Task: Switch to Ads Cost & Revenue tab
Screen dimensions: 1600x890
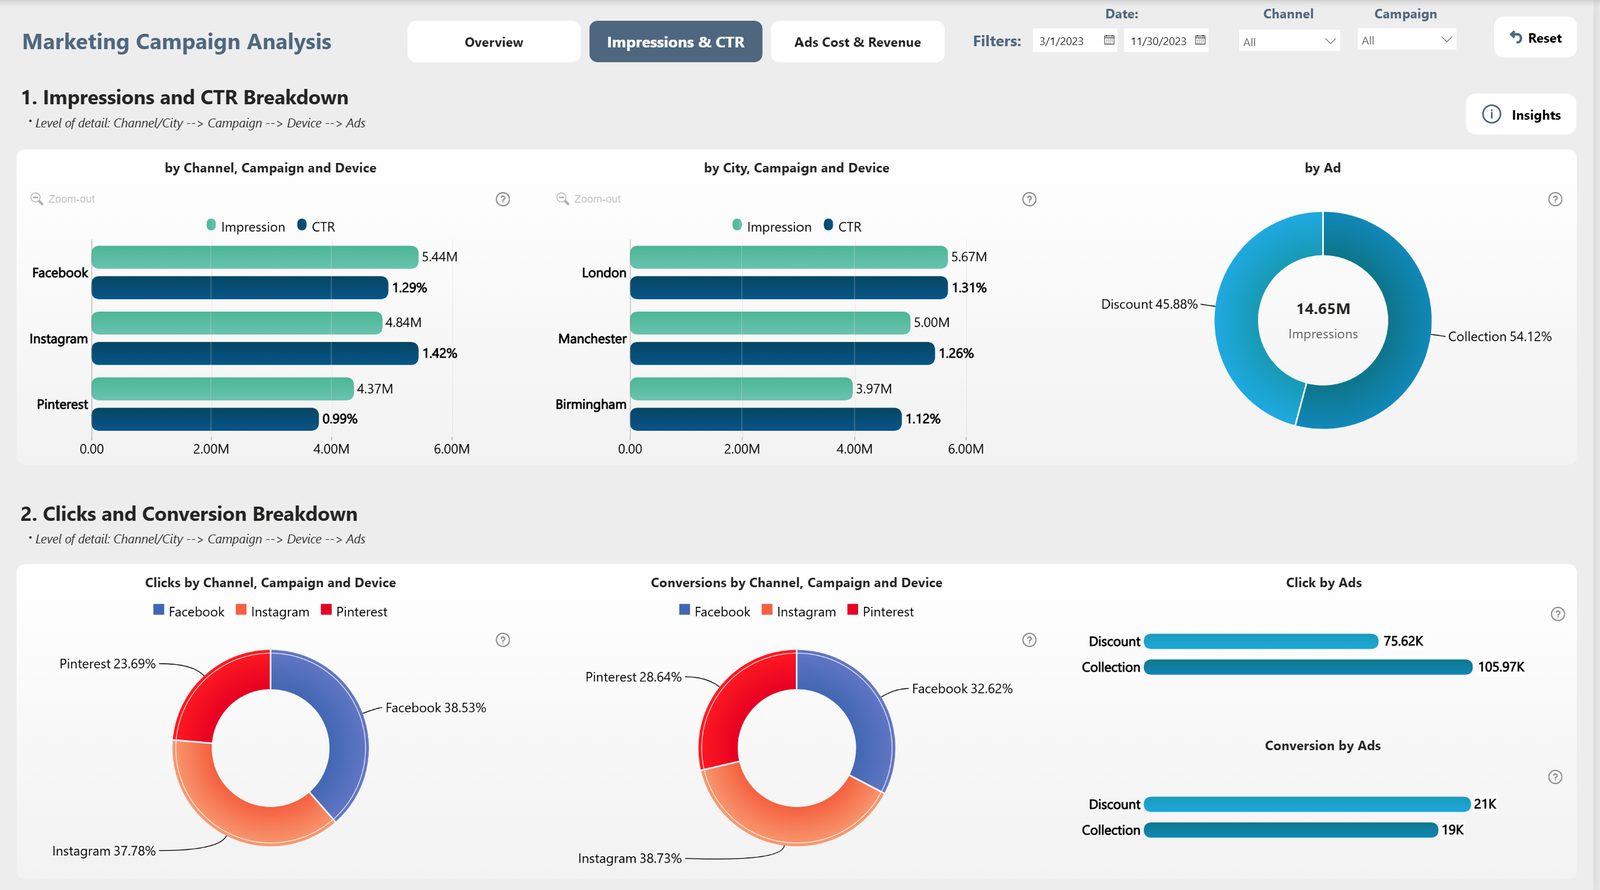Action: [x=857, y=42]
